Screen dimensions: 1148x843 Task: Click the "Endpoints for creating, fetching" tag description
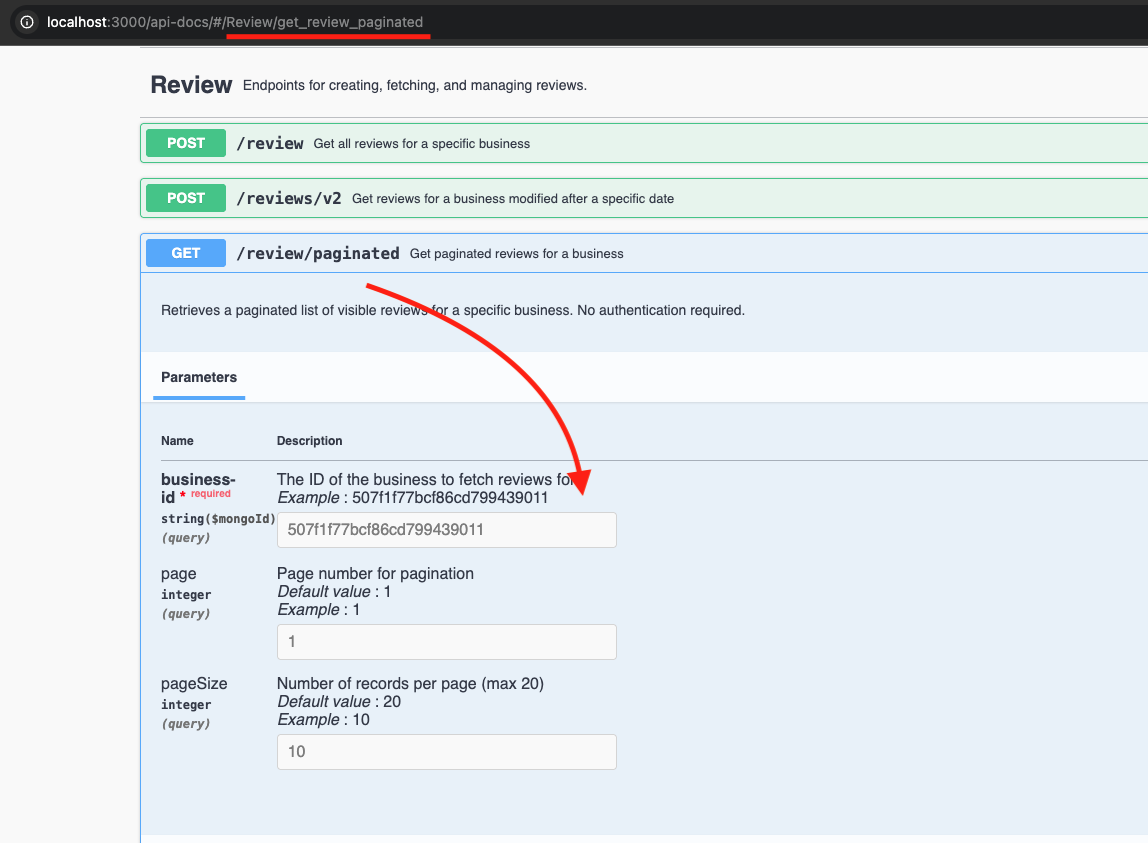tap(414, 86)
